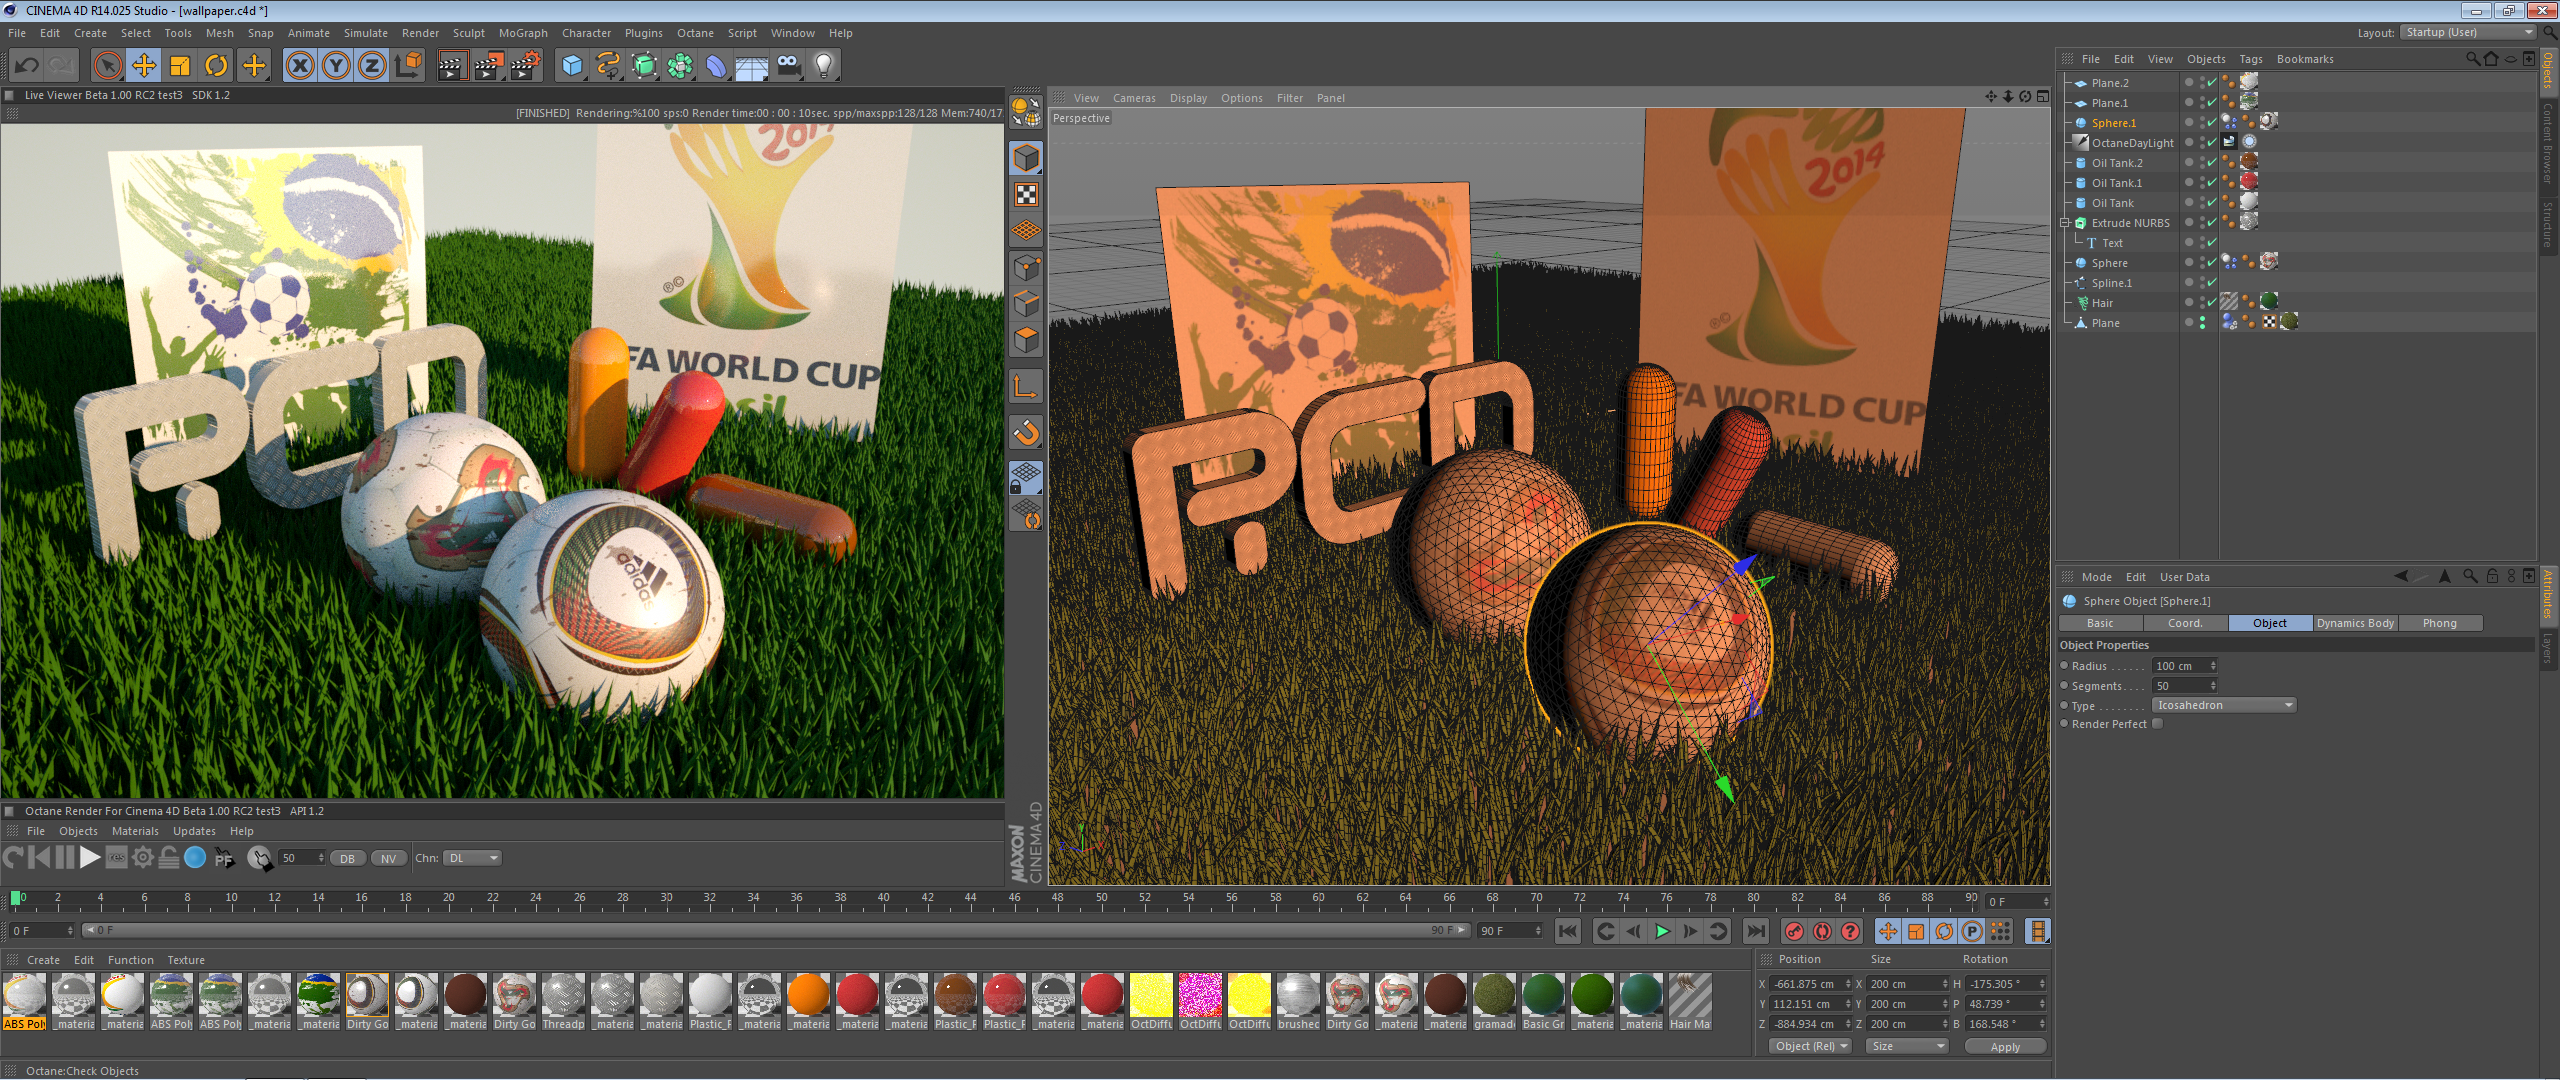The height and width of the screenshot is (1080, 2560).
Task: Enable the magnet Snap icon in sidebar
Action: click(1026, 432)
